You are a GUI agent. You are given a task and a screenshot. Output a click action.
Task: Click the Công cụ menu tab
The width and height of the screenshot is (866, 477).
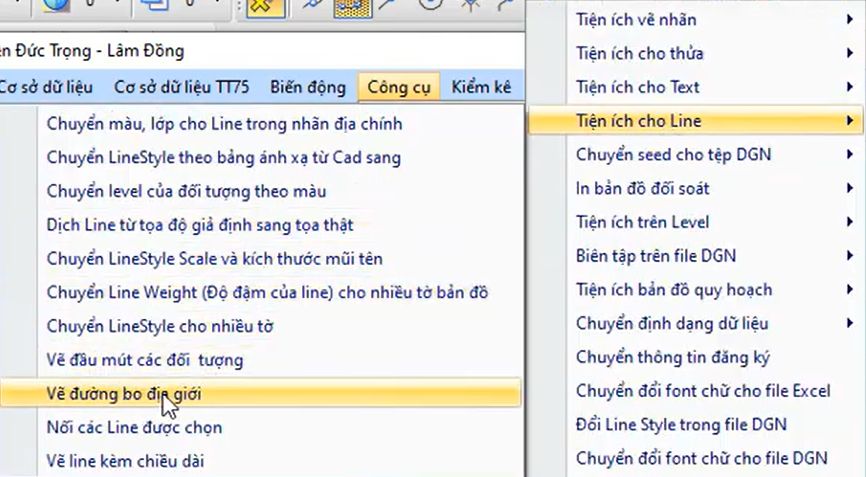coord(399,87)
